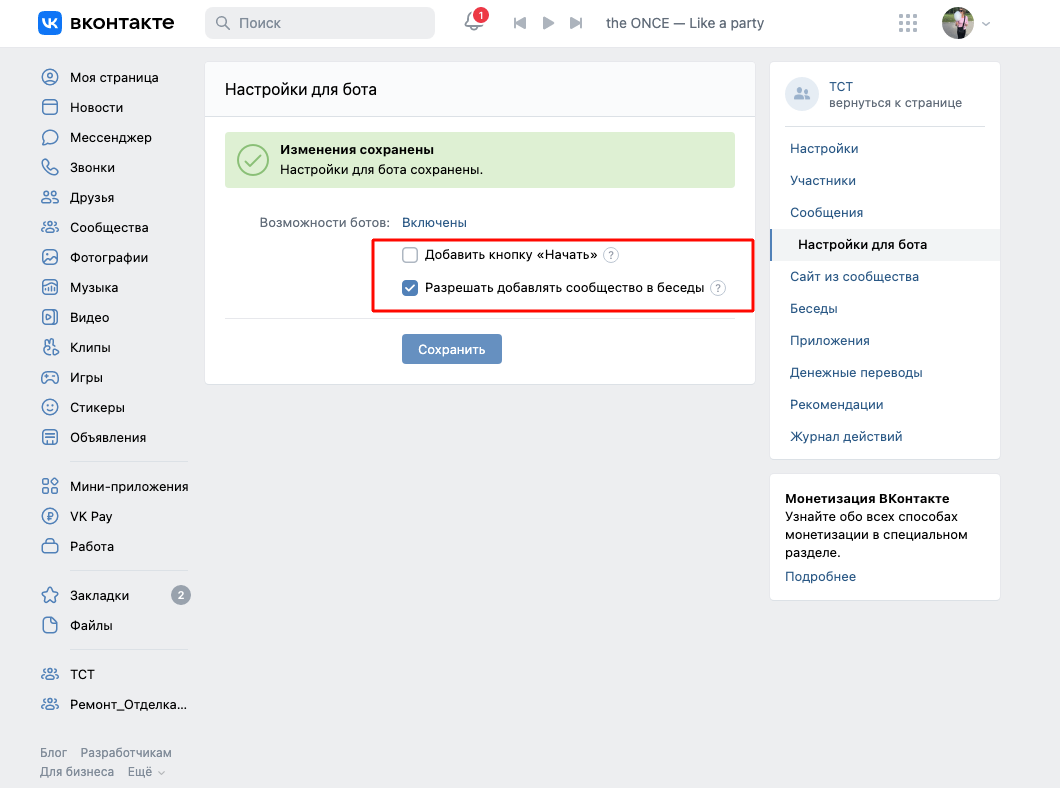Enable the Добавить кнопку «Начать» checkbox
The height and width of the screenshot is (788, 1060).
tap(410, 255)
